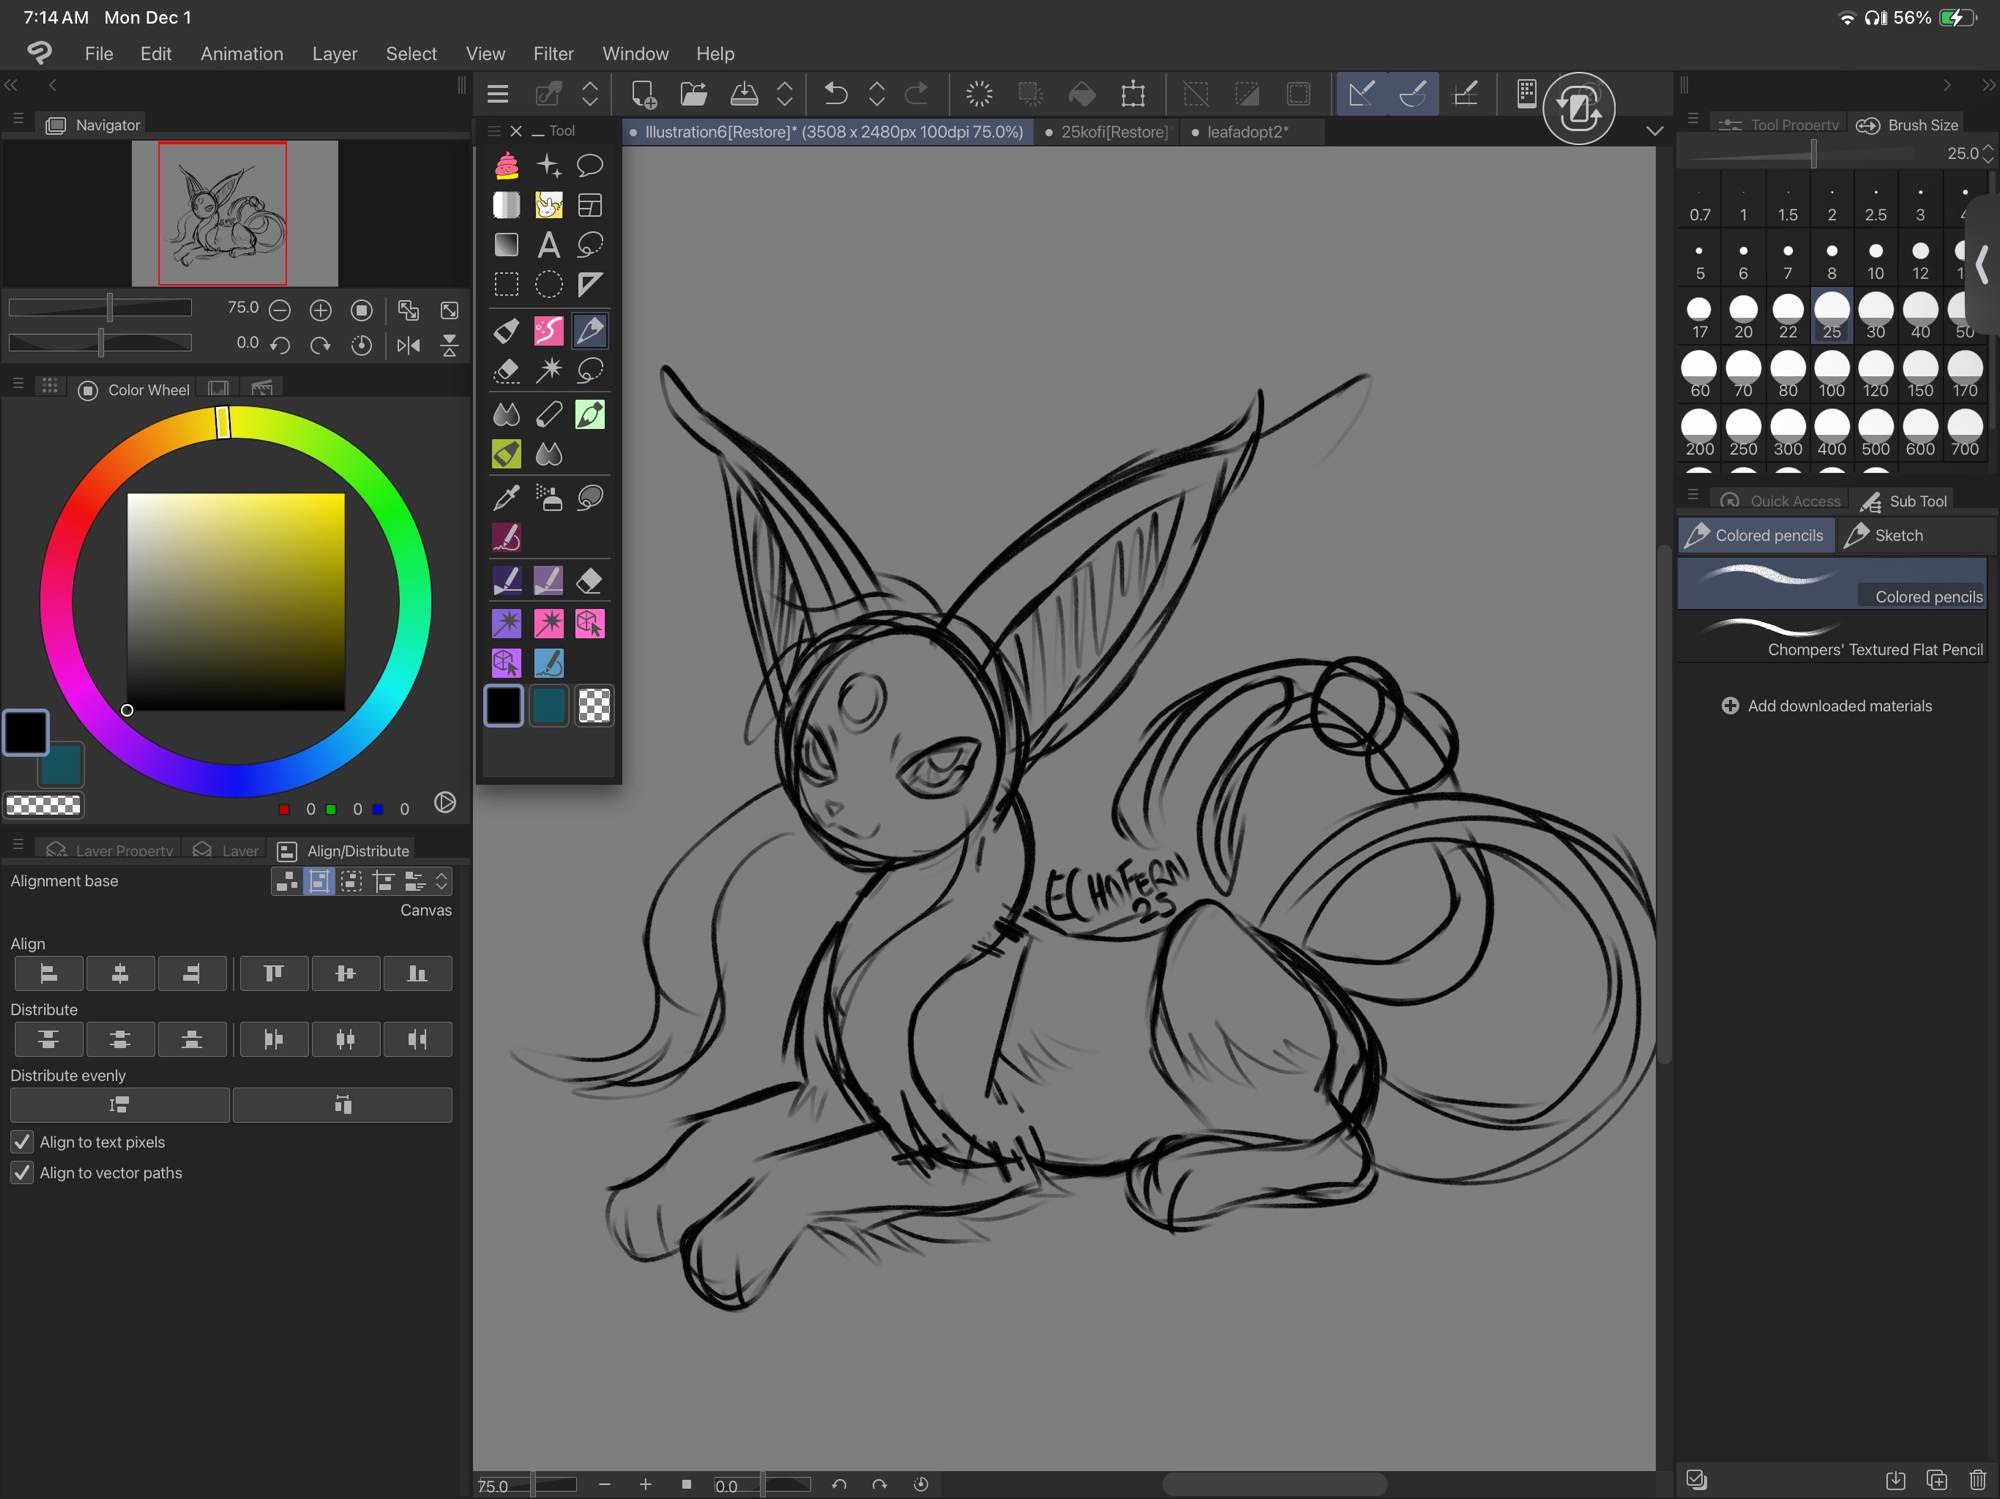Select the Rectangle marquee selection tool
Image resolution: width=2000 pixels, height=1499 pixels.
506,285
